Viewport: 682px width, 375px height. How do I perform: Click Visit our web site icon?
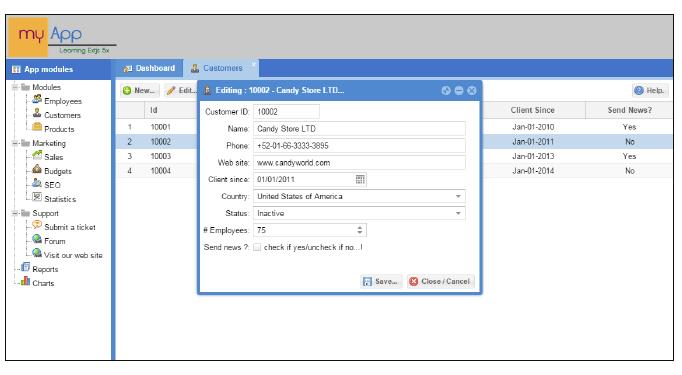pyautogui.click(x=37, y=254)
